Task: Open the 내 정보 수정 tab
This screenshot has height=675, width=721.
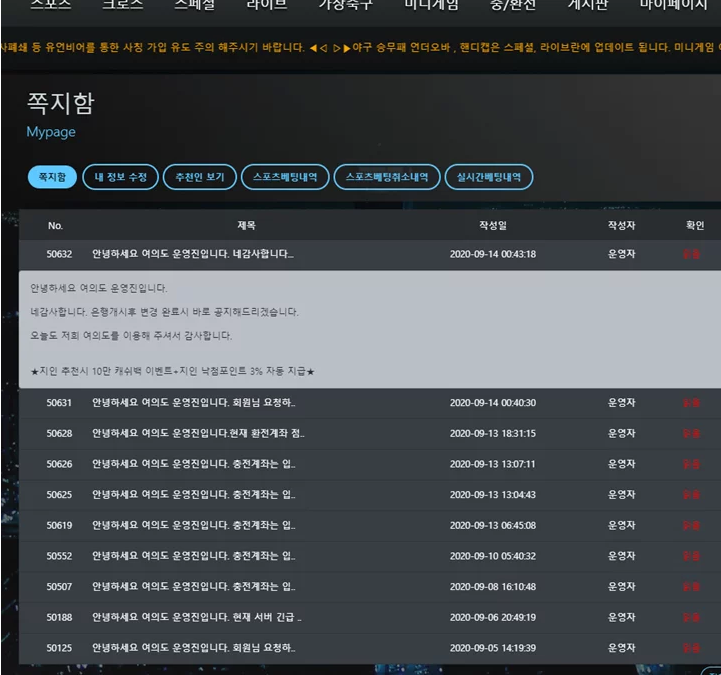Action: [x=120, y=177]
